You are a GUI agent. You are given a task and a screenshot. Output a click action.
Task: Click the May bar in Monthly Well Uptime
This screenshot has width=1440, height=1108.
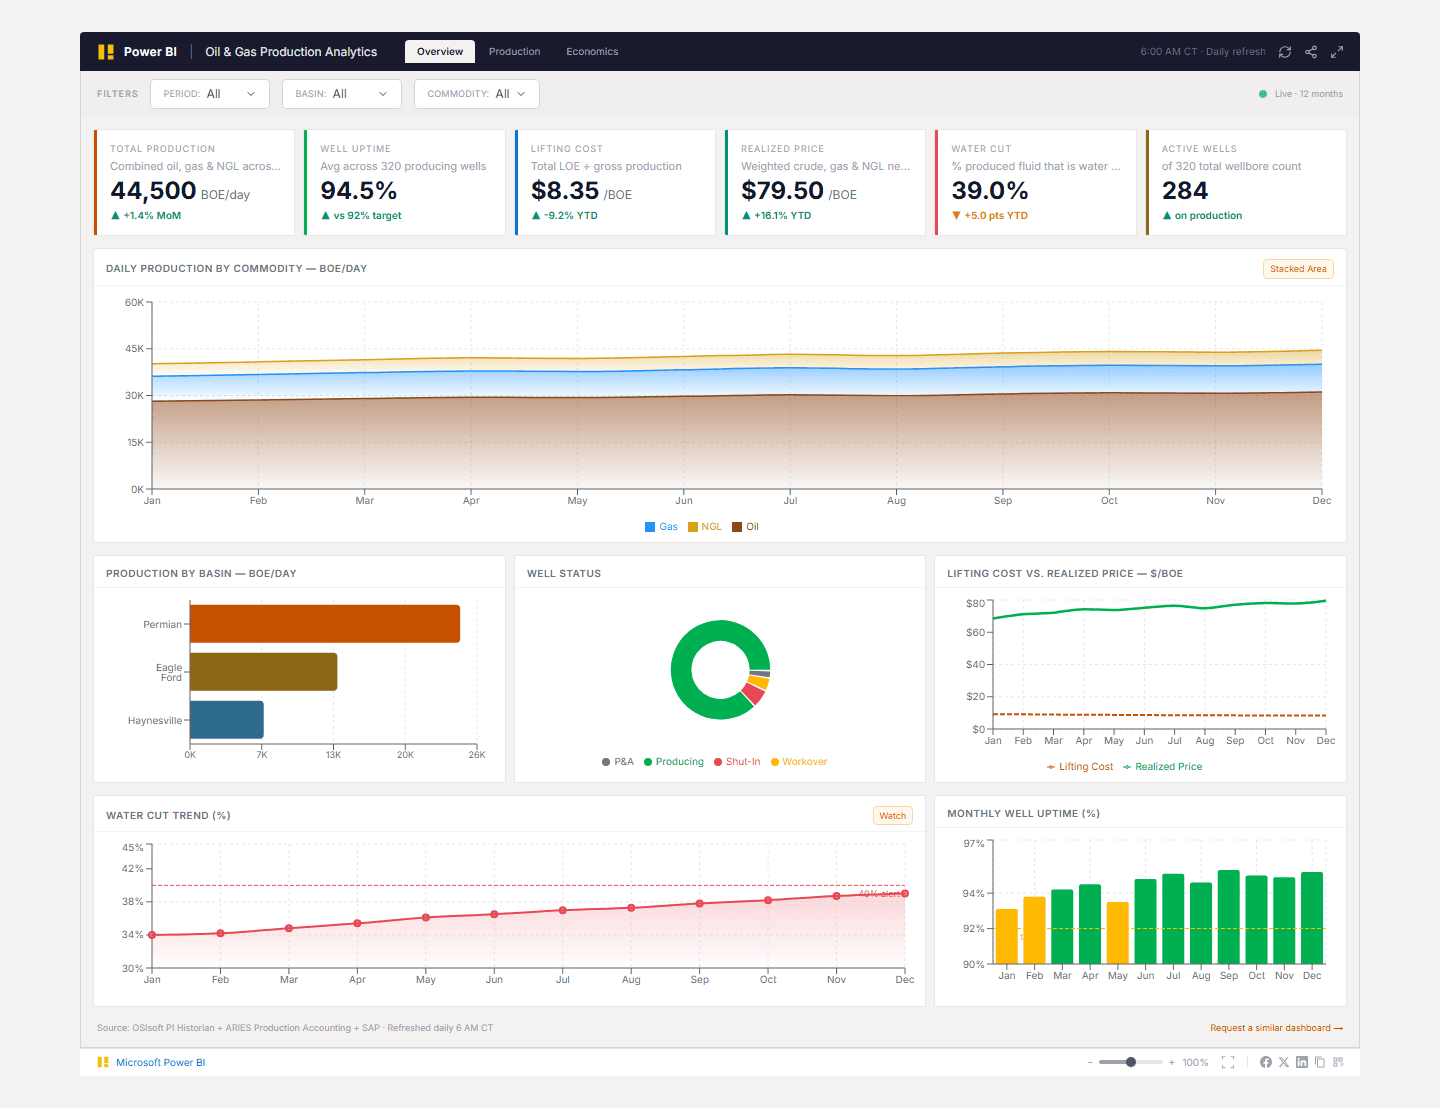pos(1118,933)
